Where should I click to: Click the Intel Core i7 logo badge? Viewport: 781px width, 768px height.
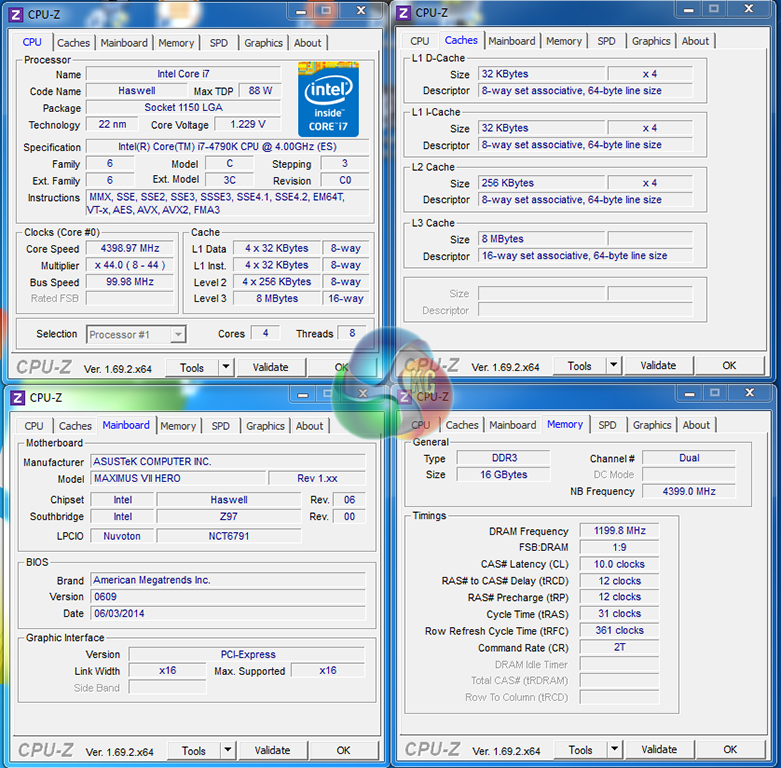(x=328, y=100)
